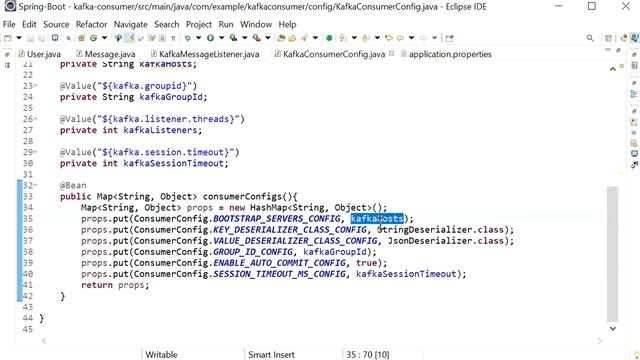Click the Open Task icon

[x=292, y=38]
